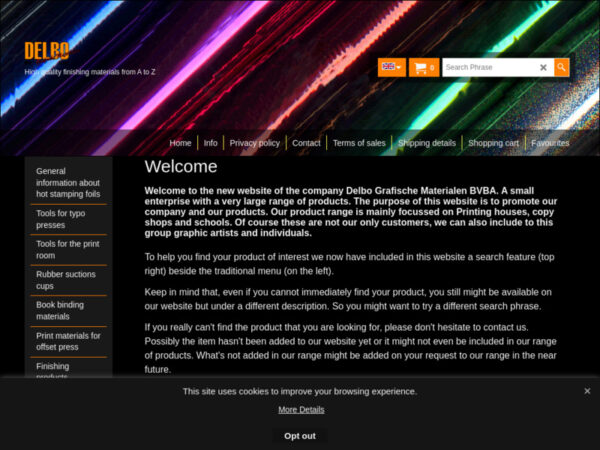The image size is (600, 450).
Task: Open the Favourites menu item
Action: (x=550, y=143)
